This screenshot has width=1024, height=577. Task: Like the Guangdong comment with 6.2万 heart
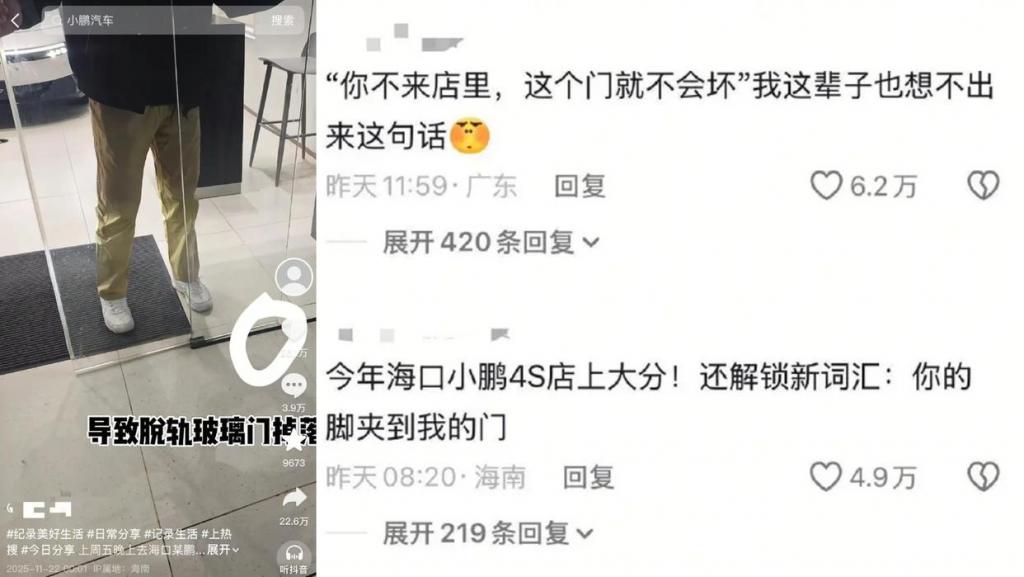825,185
